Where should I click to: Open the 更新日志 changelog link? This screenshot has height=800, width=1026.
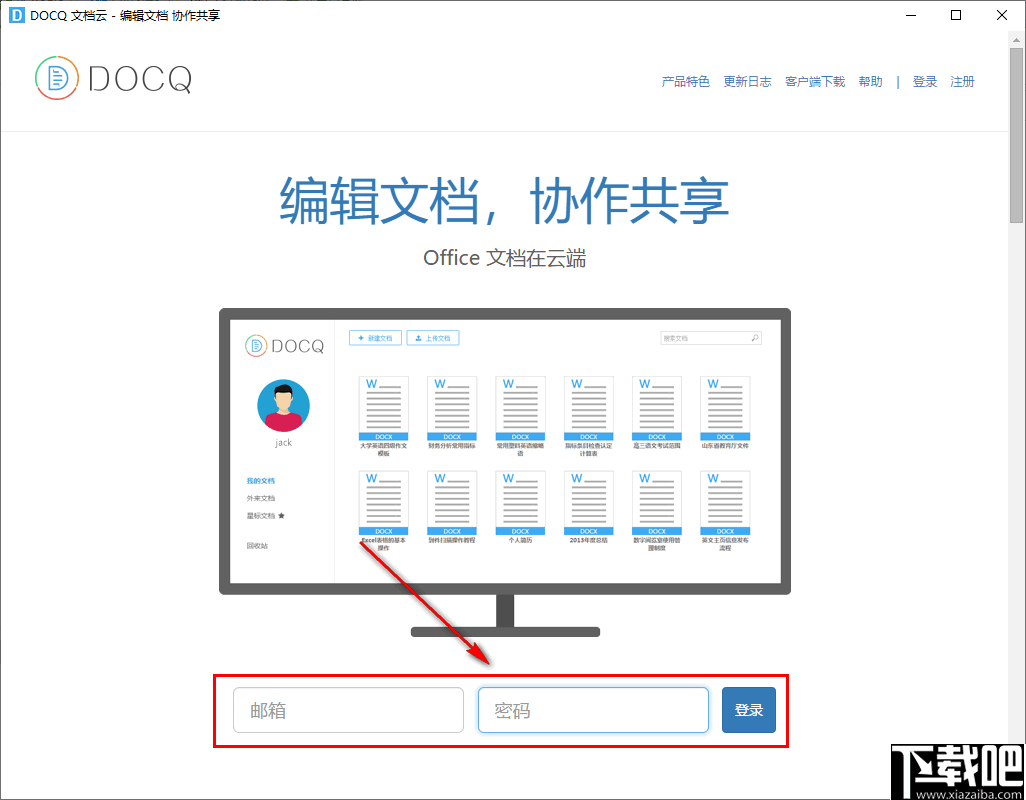[x=747, y=81]
